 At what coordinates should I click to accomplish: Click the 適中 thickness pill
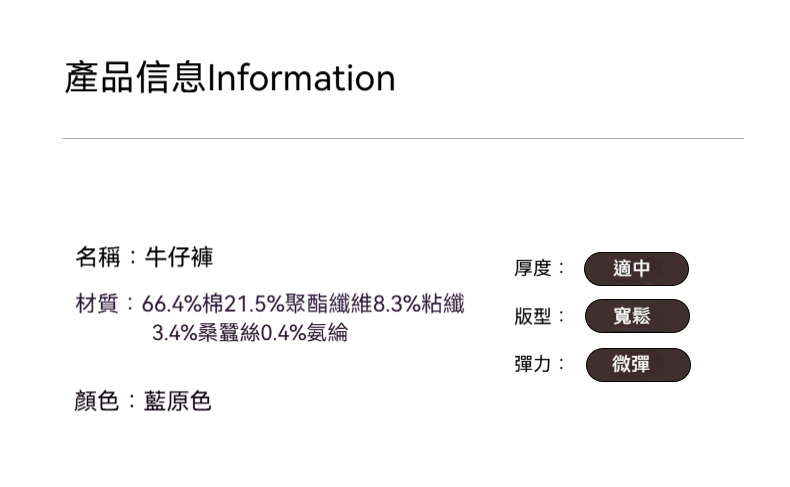(x=636, y=269)
